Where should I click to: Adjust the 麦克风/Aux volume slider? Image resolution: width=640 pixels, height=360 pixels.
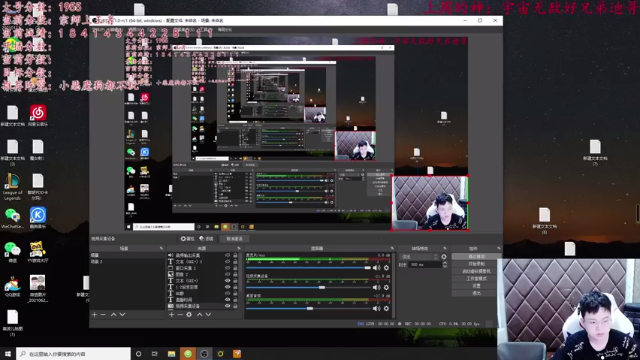pyautogui.click(x=308, y=268)
